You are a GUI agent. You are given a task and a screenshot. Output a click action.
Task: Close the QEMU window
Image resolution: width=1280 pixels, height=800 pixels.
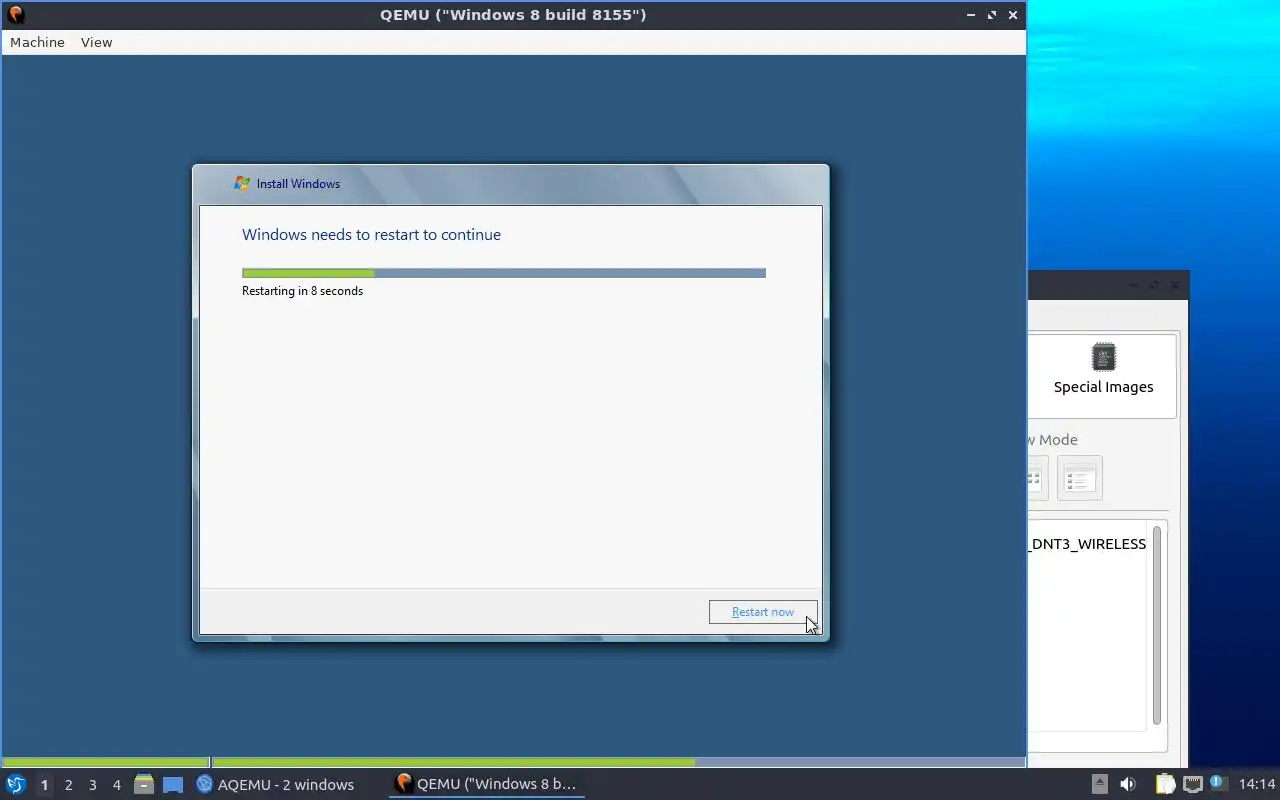(1013, 15)
